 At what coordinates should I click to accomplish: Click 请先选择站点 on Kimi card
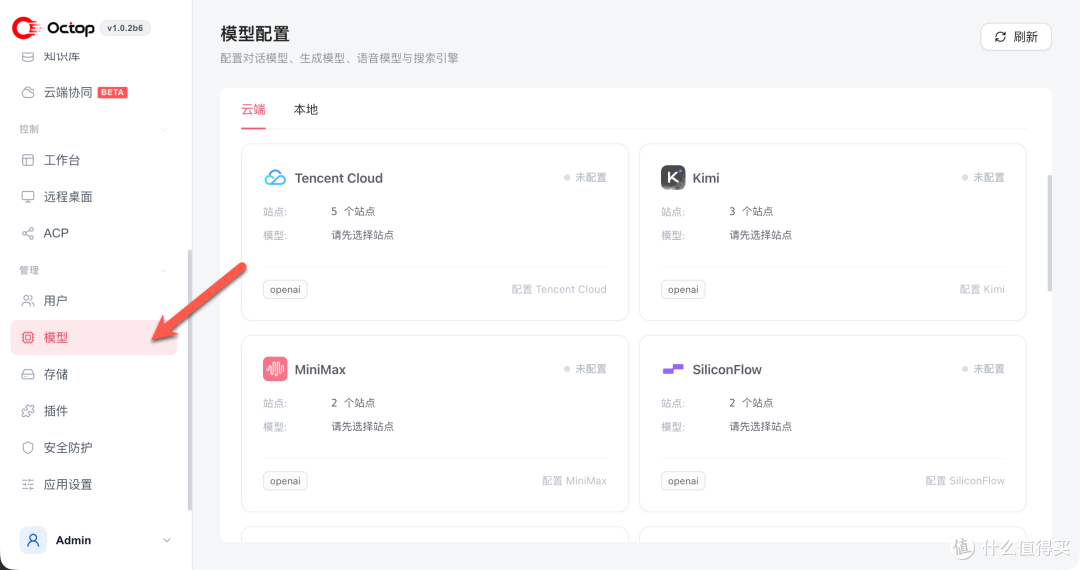point(760,235)
